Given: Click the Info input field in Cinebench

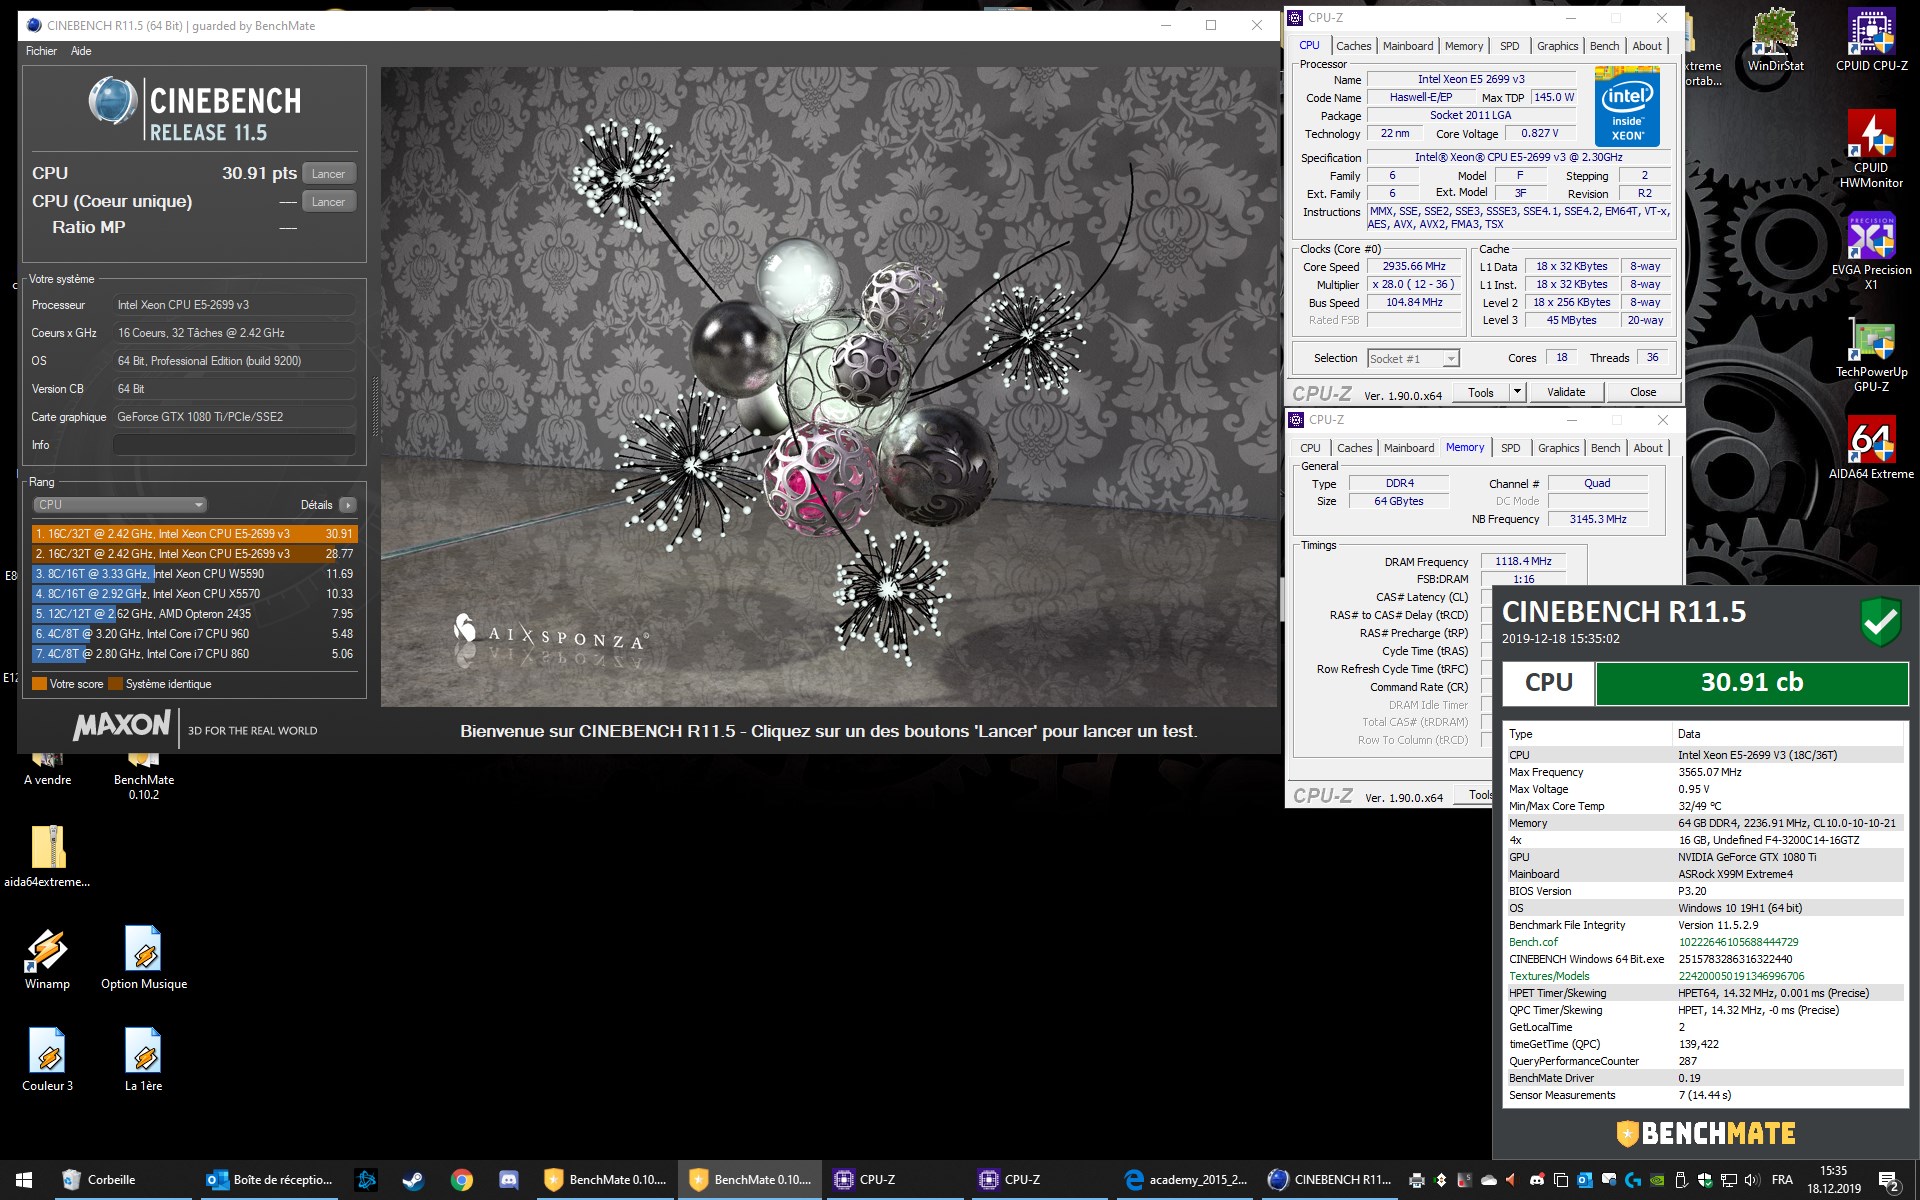Looking at the screenshot, I should (x=234, y=445).
